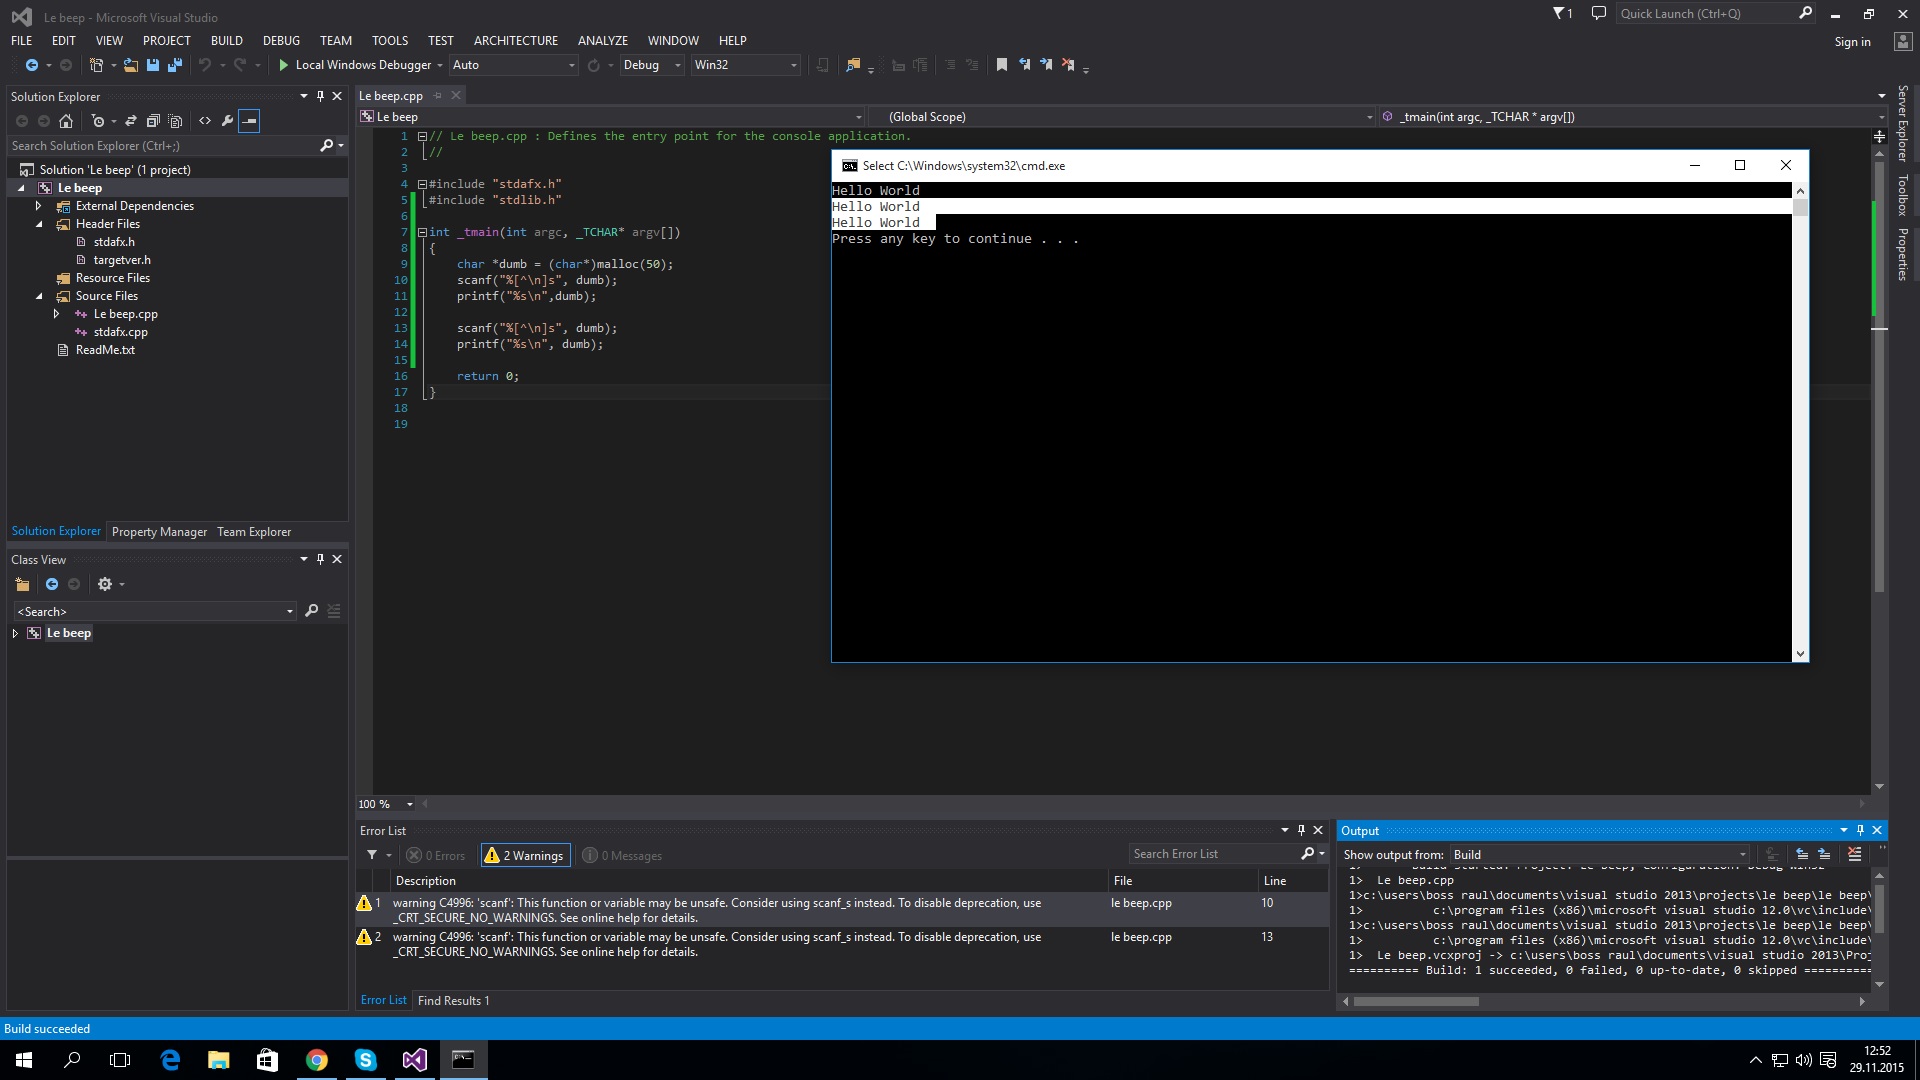Click Sign in link
Image resolution: width=1920 pixels, height=1080 pixels.
(1852, 42)
